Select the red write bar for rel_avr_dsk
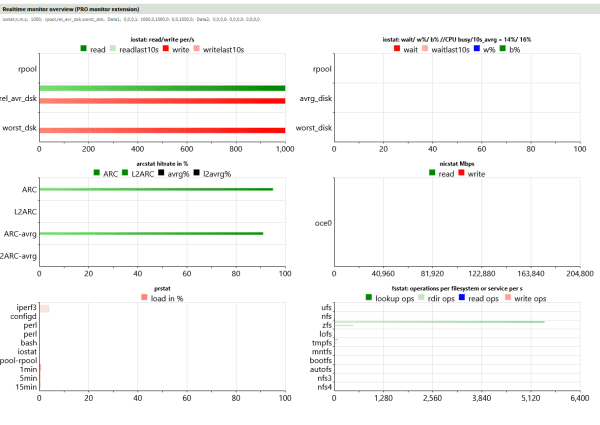This screenshot has width=600, height=425. (162, 101)
